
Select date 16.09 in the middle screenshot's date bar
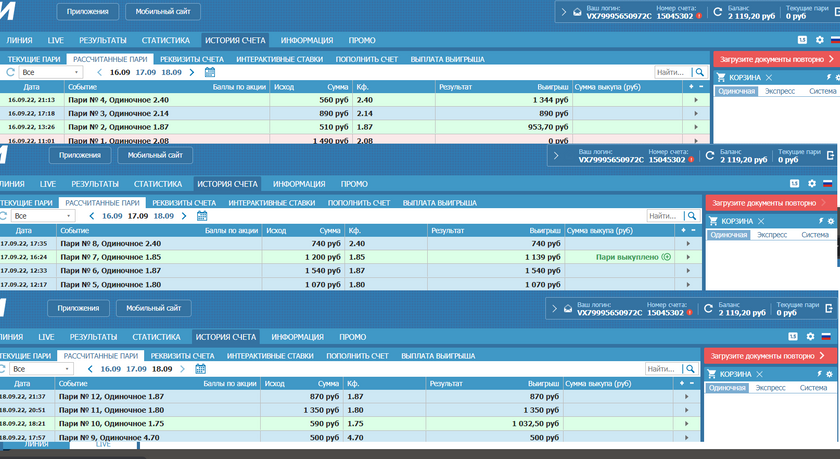tap(112, 216)
